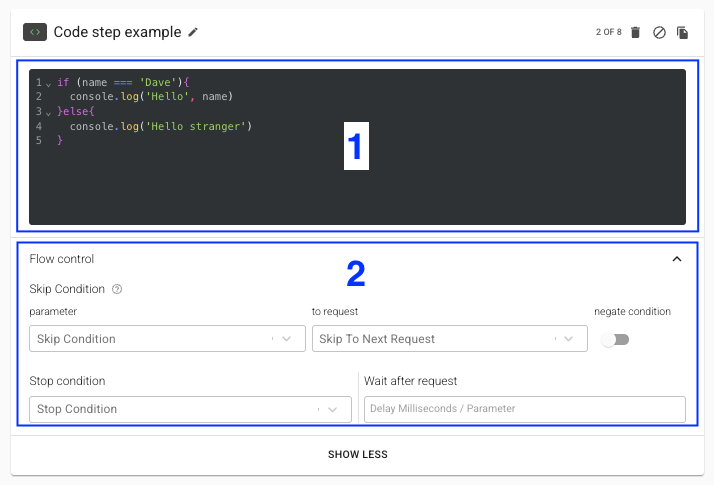Click the 2 OF 8 step counter
The height and width of the screenshot is (485, 714).
point(608,32)
